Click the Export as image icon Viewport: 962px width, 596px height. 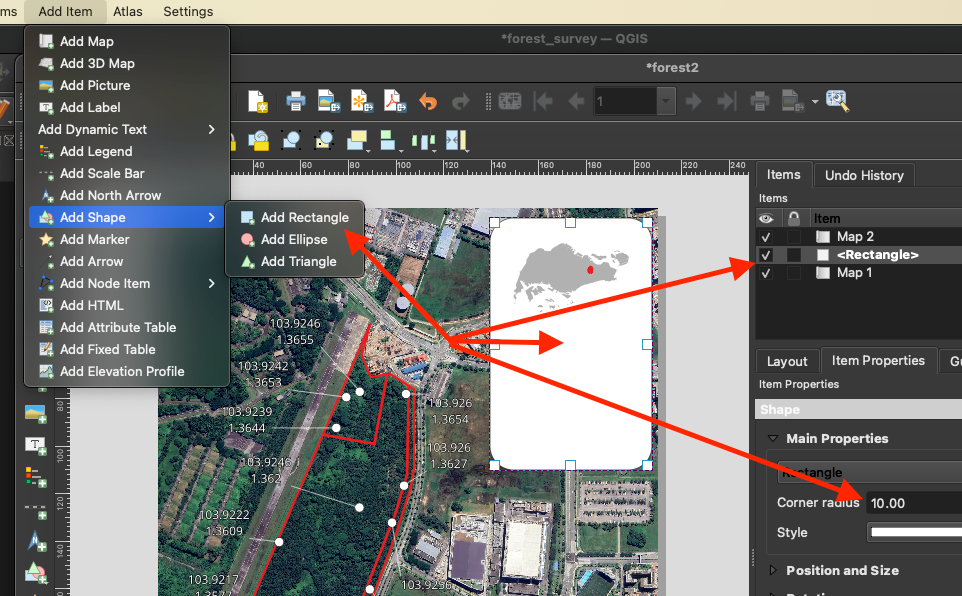point(329,101)
